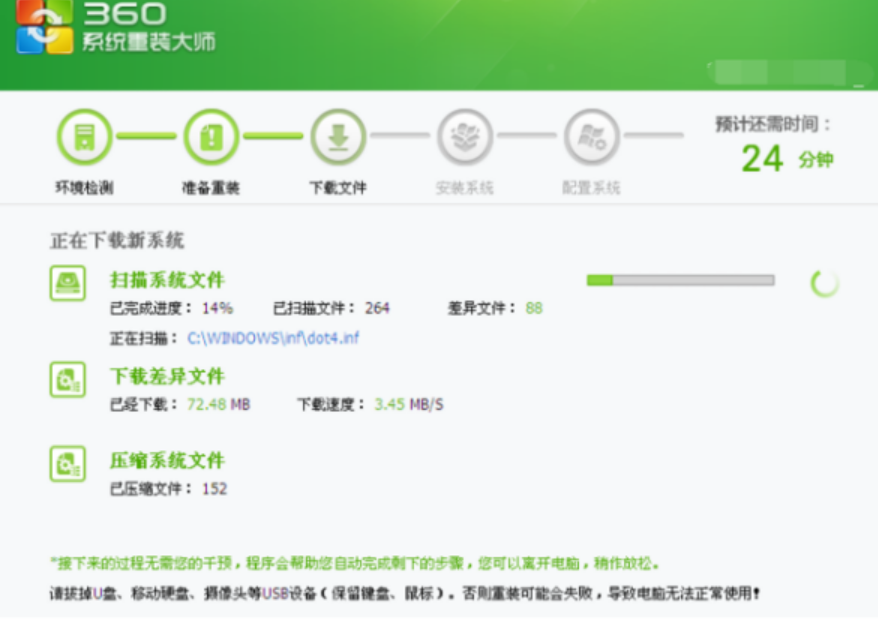878x641 pixels.
Task: Click the 正在下载新系统 heading
Action: point(117,241)
